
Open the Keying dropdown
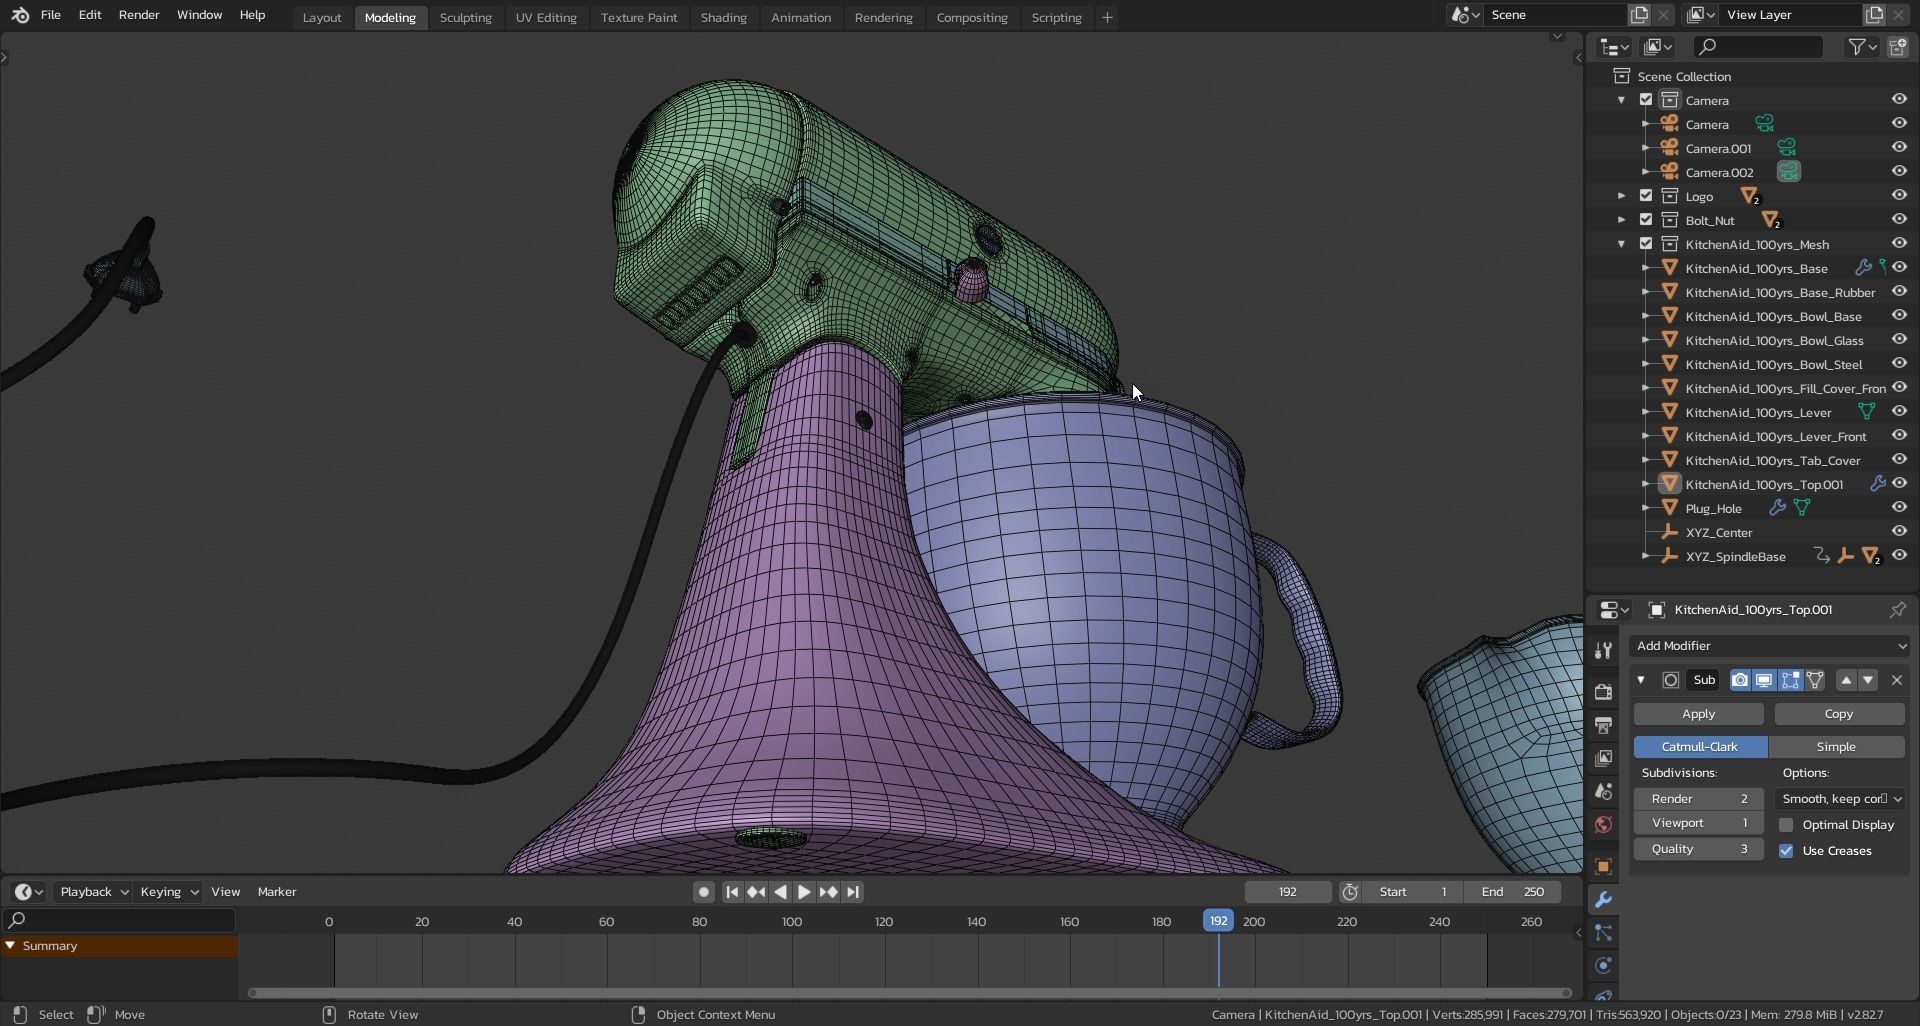pos(168,892)
